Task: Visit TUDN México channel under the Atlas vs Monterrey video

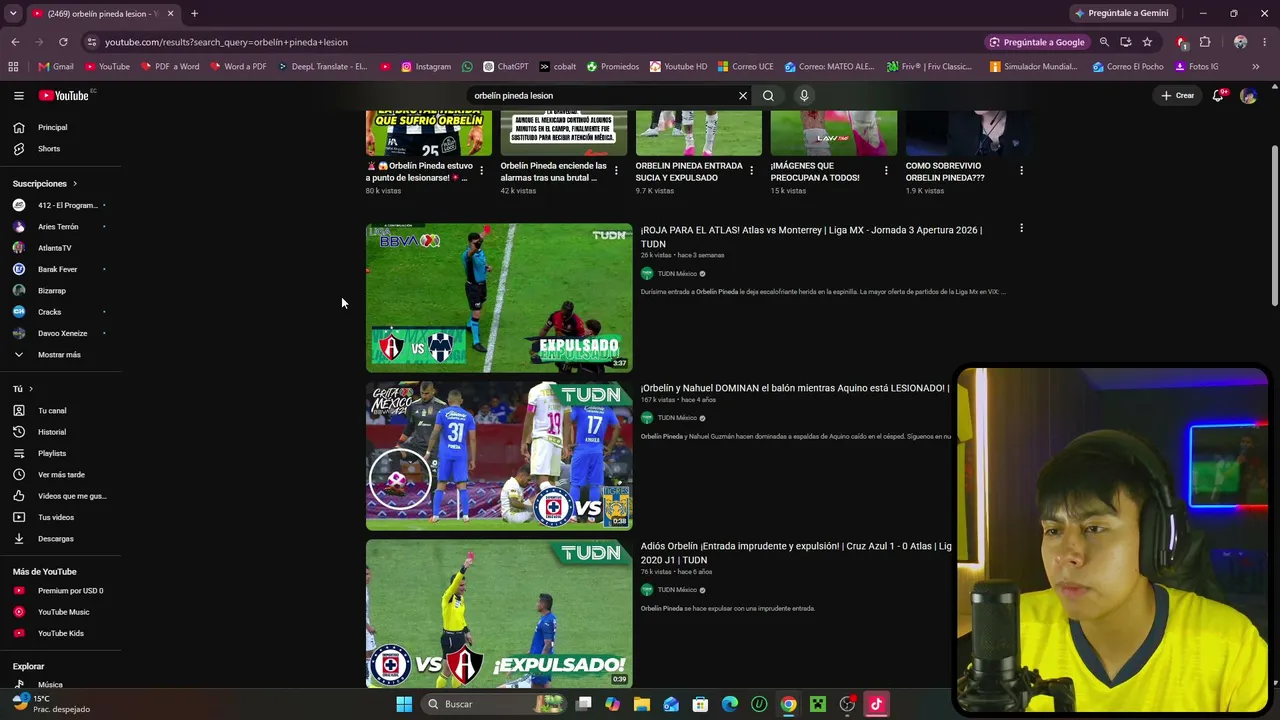Action: [677, 274]
